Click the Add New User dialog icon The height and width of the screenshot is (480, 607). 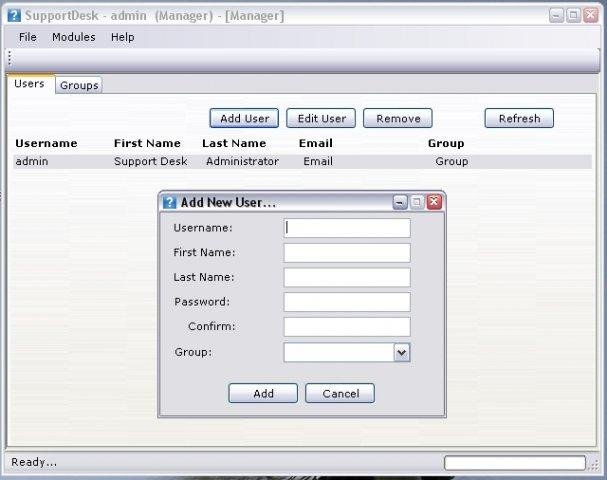tap(169, 202)
